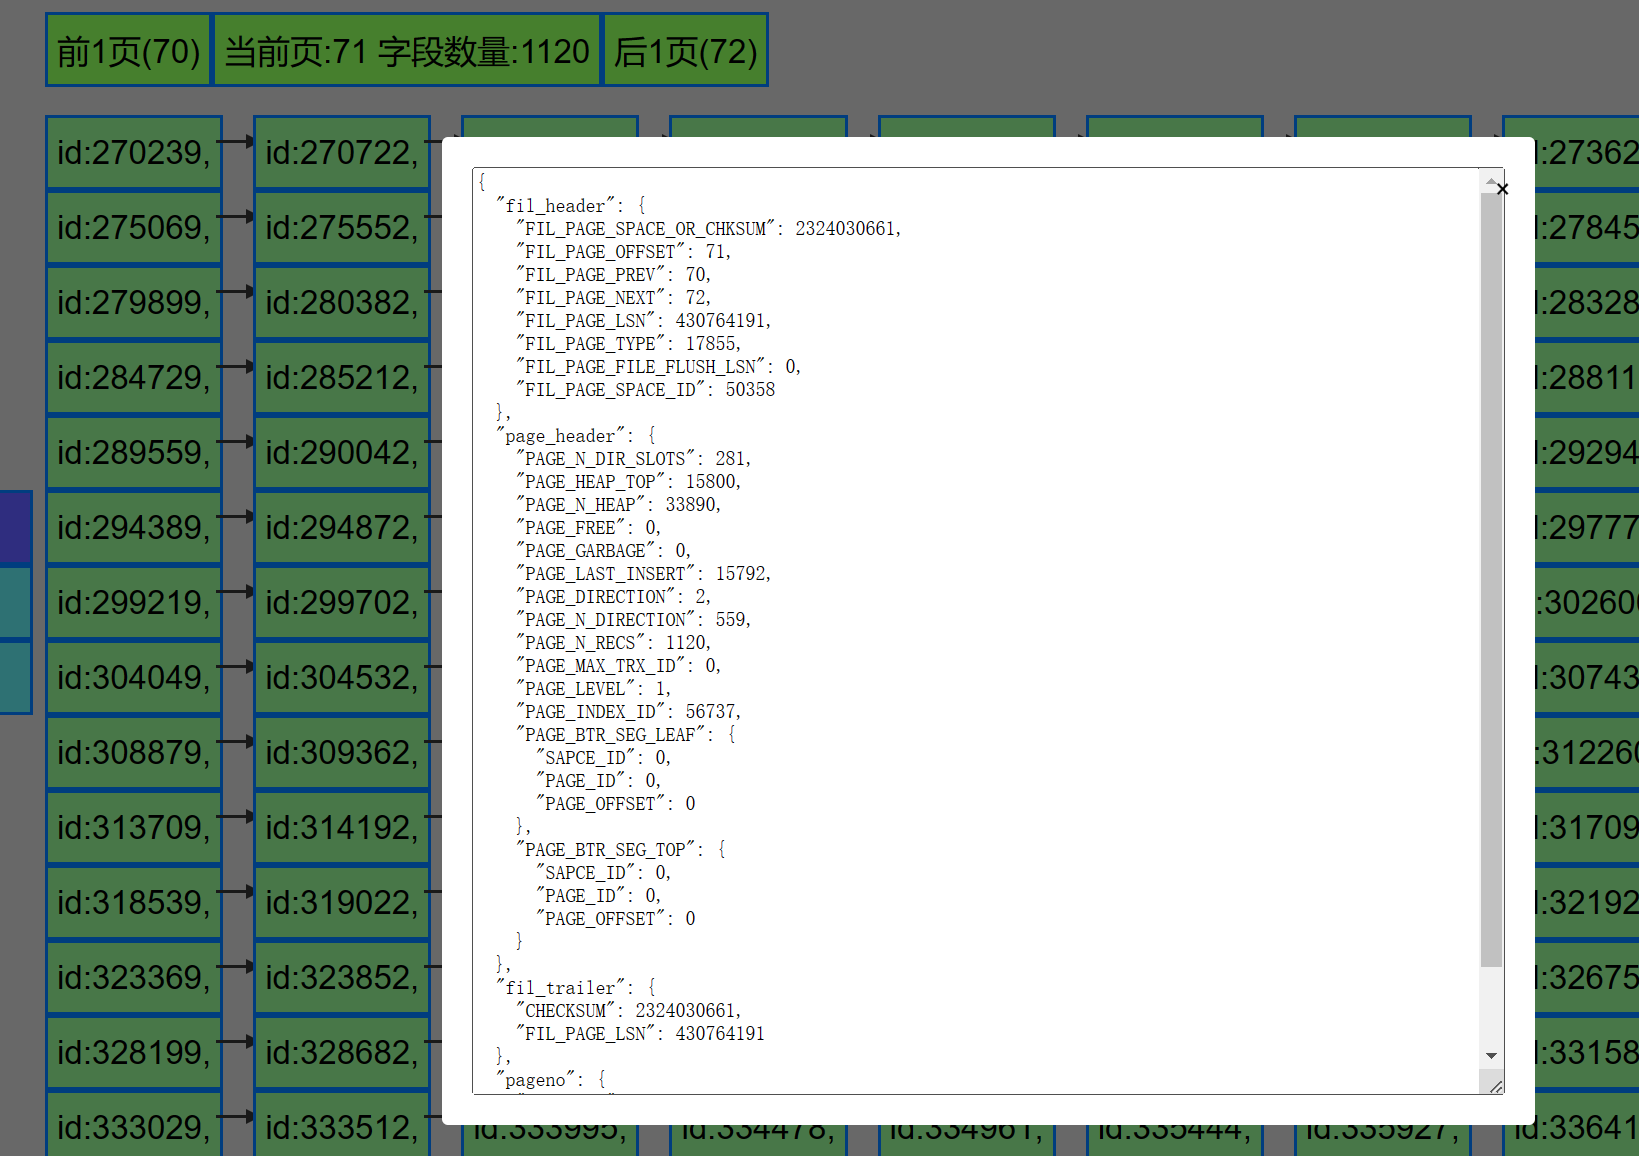Click the "PAGE_BTR_SEG_LEAF" key

tap(610, 735)
